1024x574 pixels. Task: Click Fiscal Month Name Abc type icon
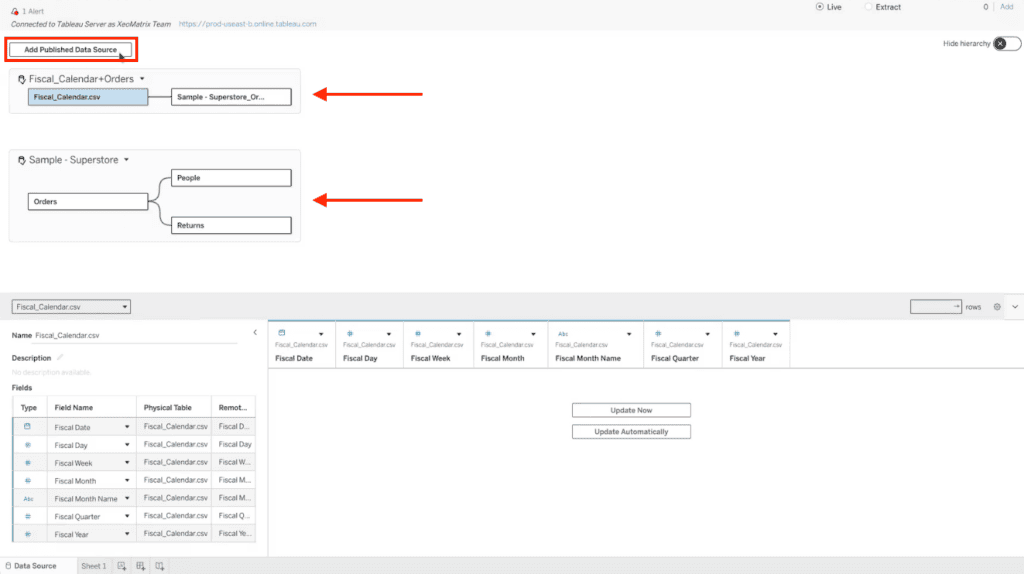pyautogui.click(x=562, y=334)
